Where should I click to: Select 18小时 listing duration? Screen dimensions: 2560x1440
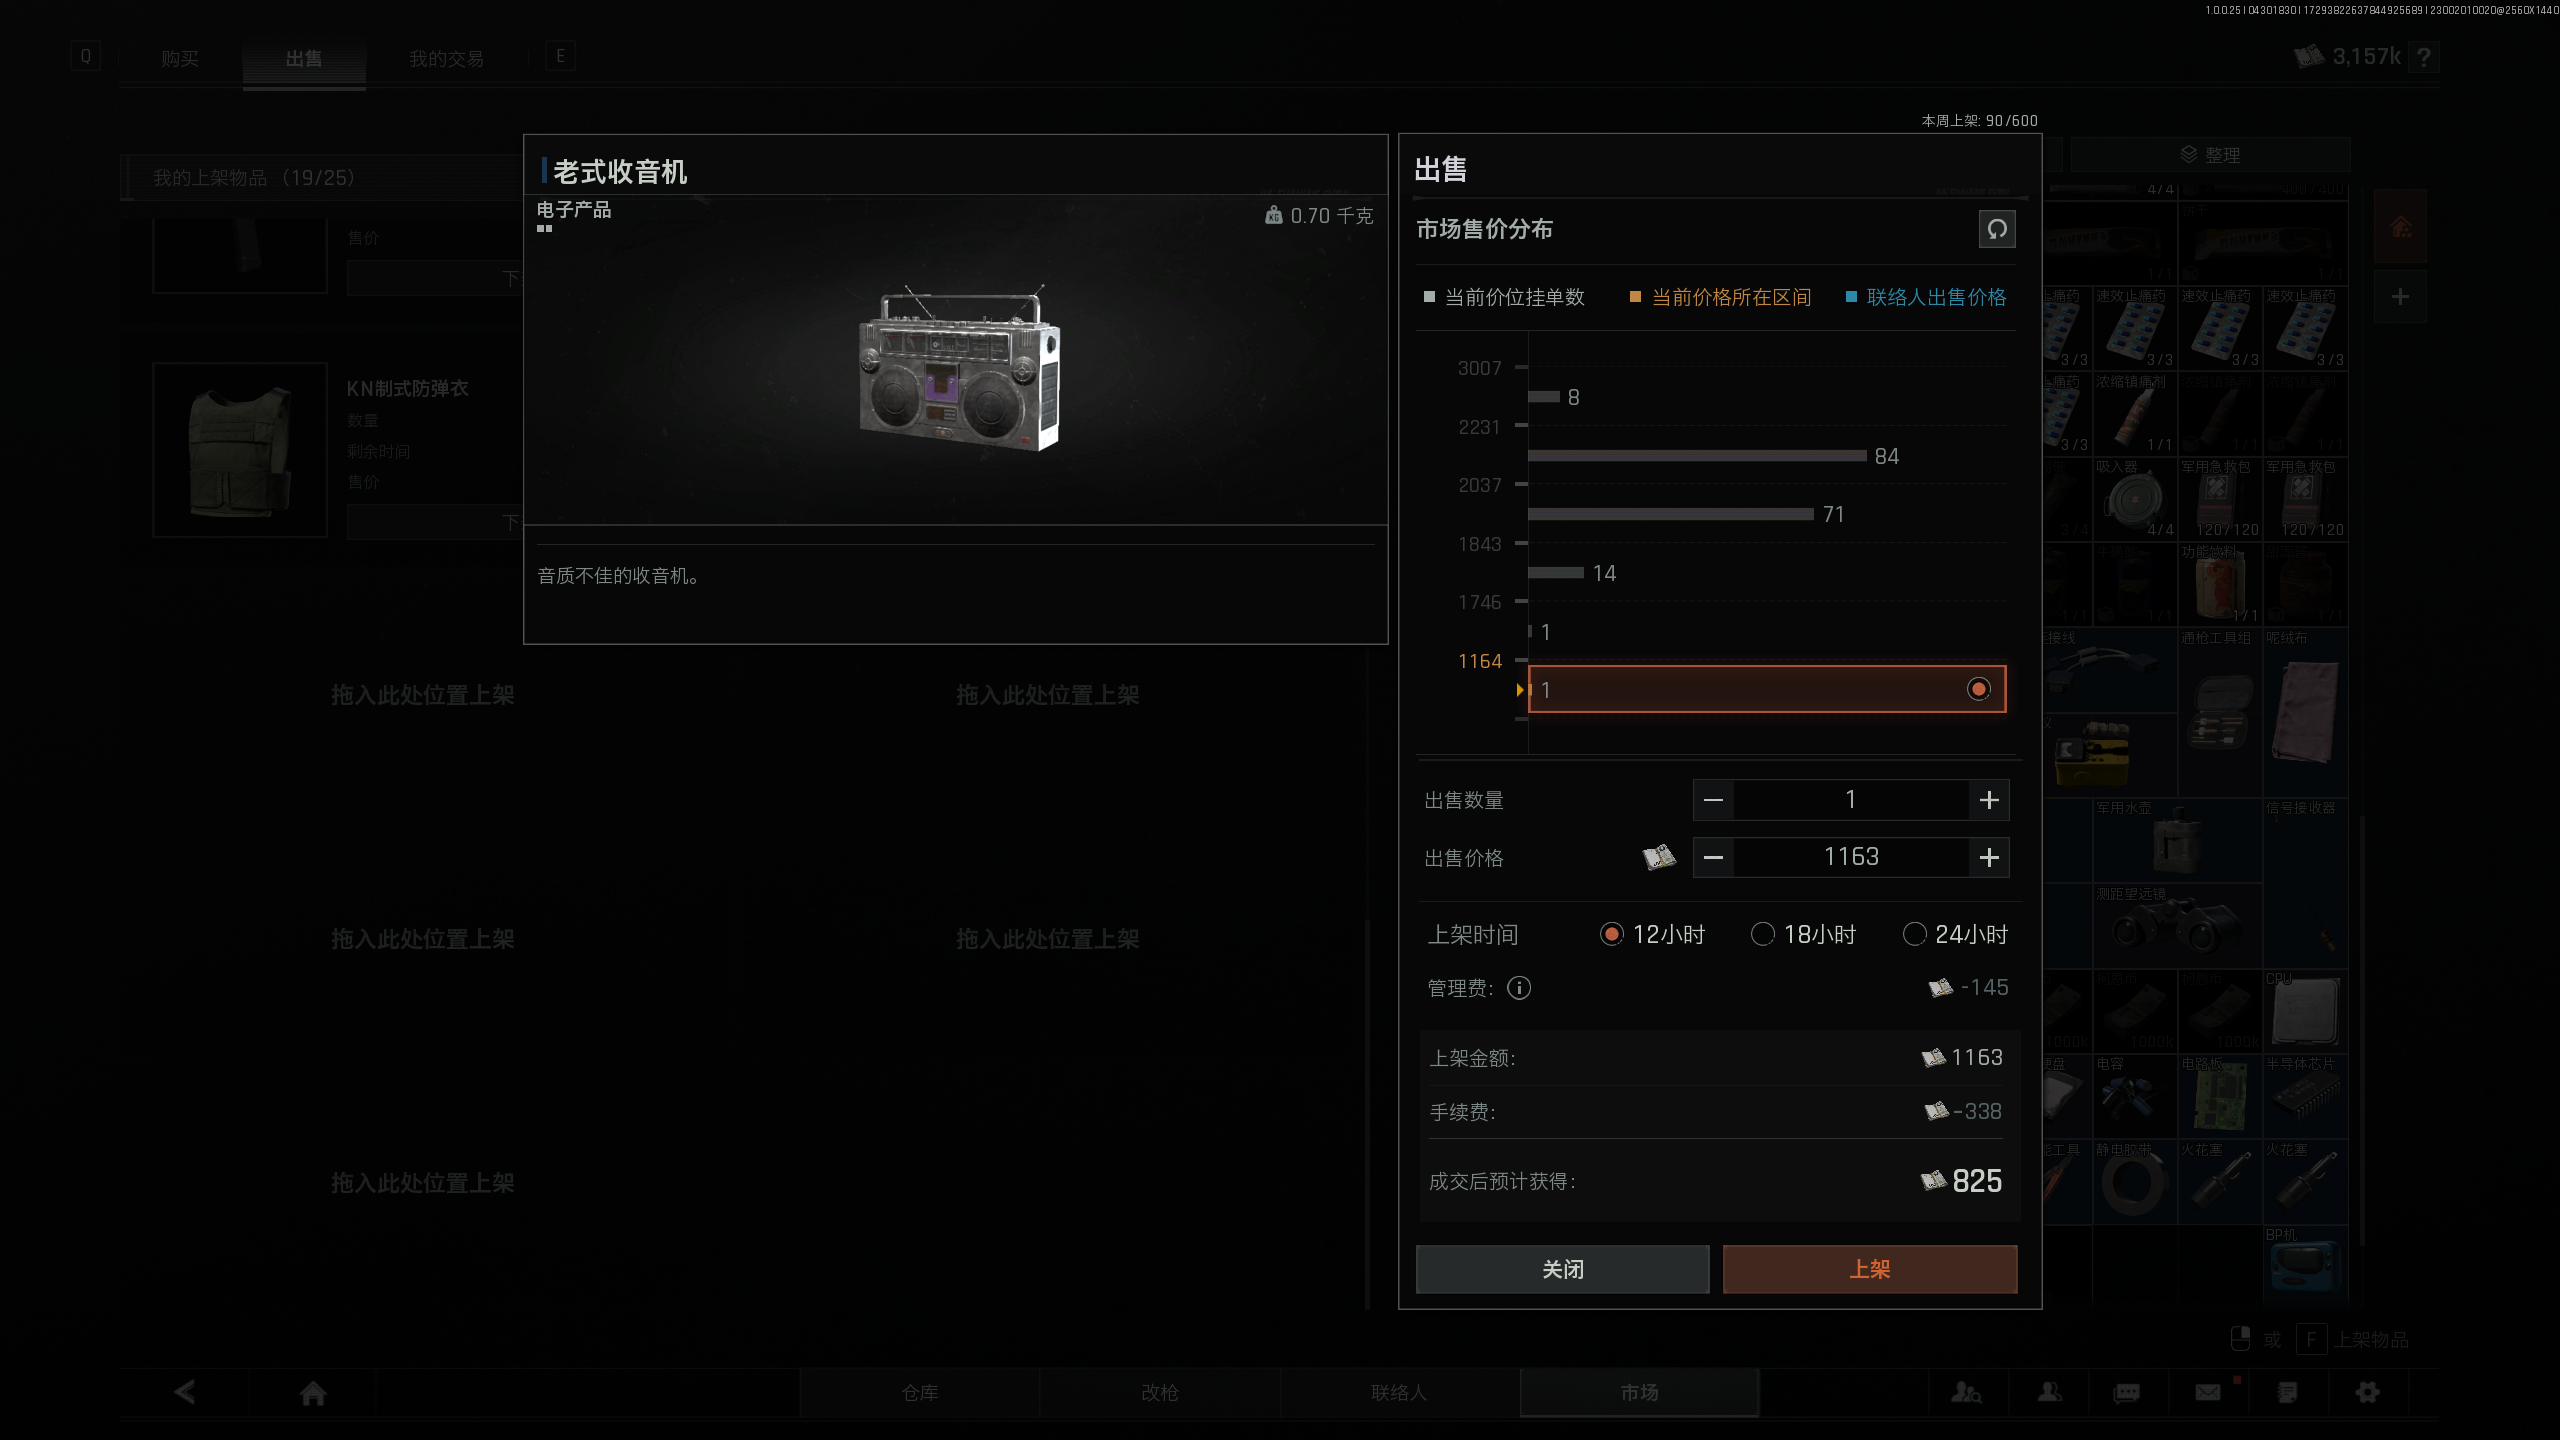pos(1803,934)
